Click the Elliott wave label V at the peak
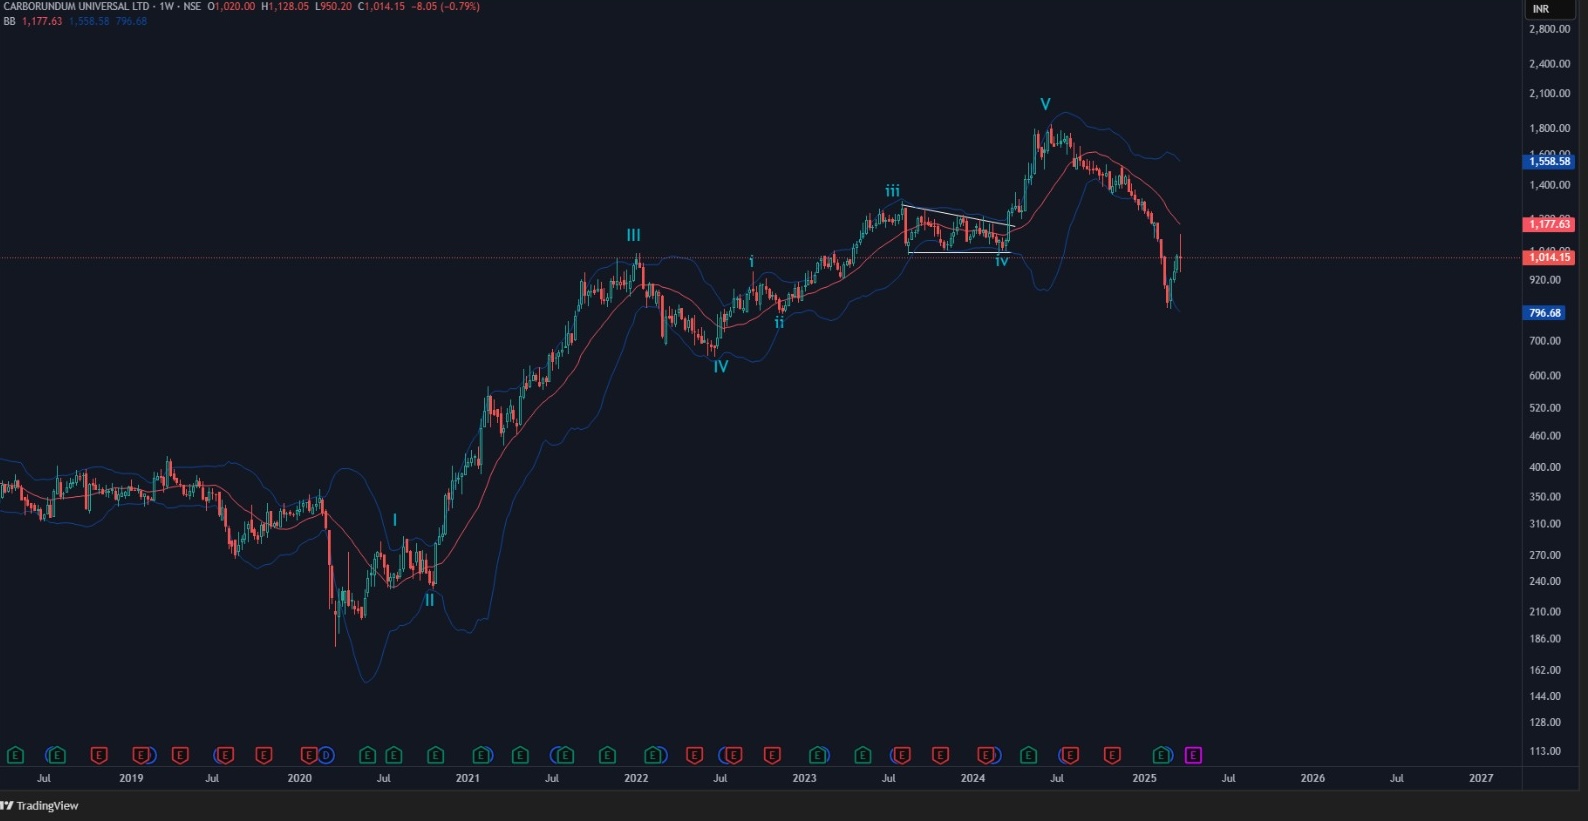 coord(1045,104)
